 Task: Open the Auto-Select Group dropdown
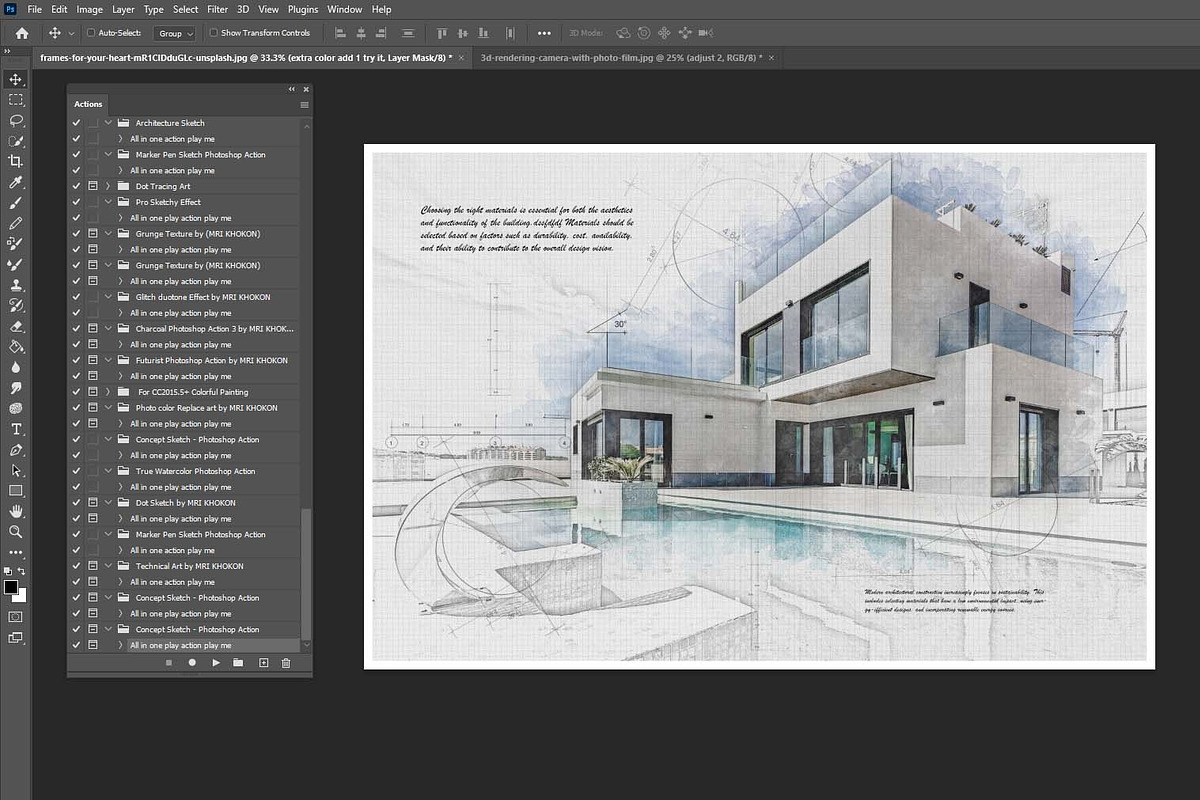[x=175, y=33]
